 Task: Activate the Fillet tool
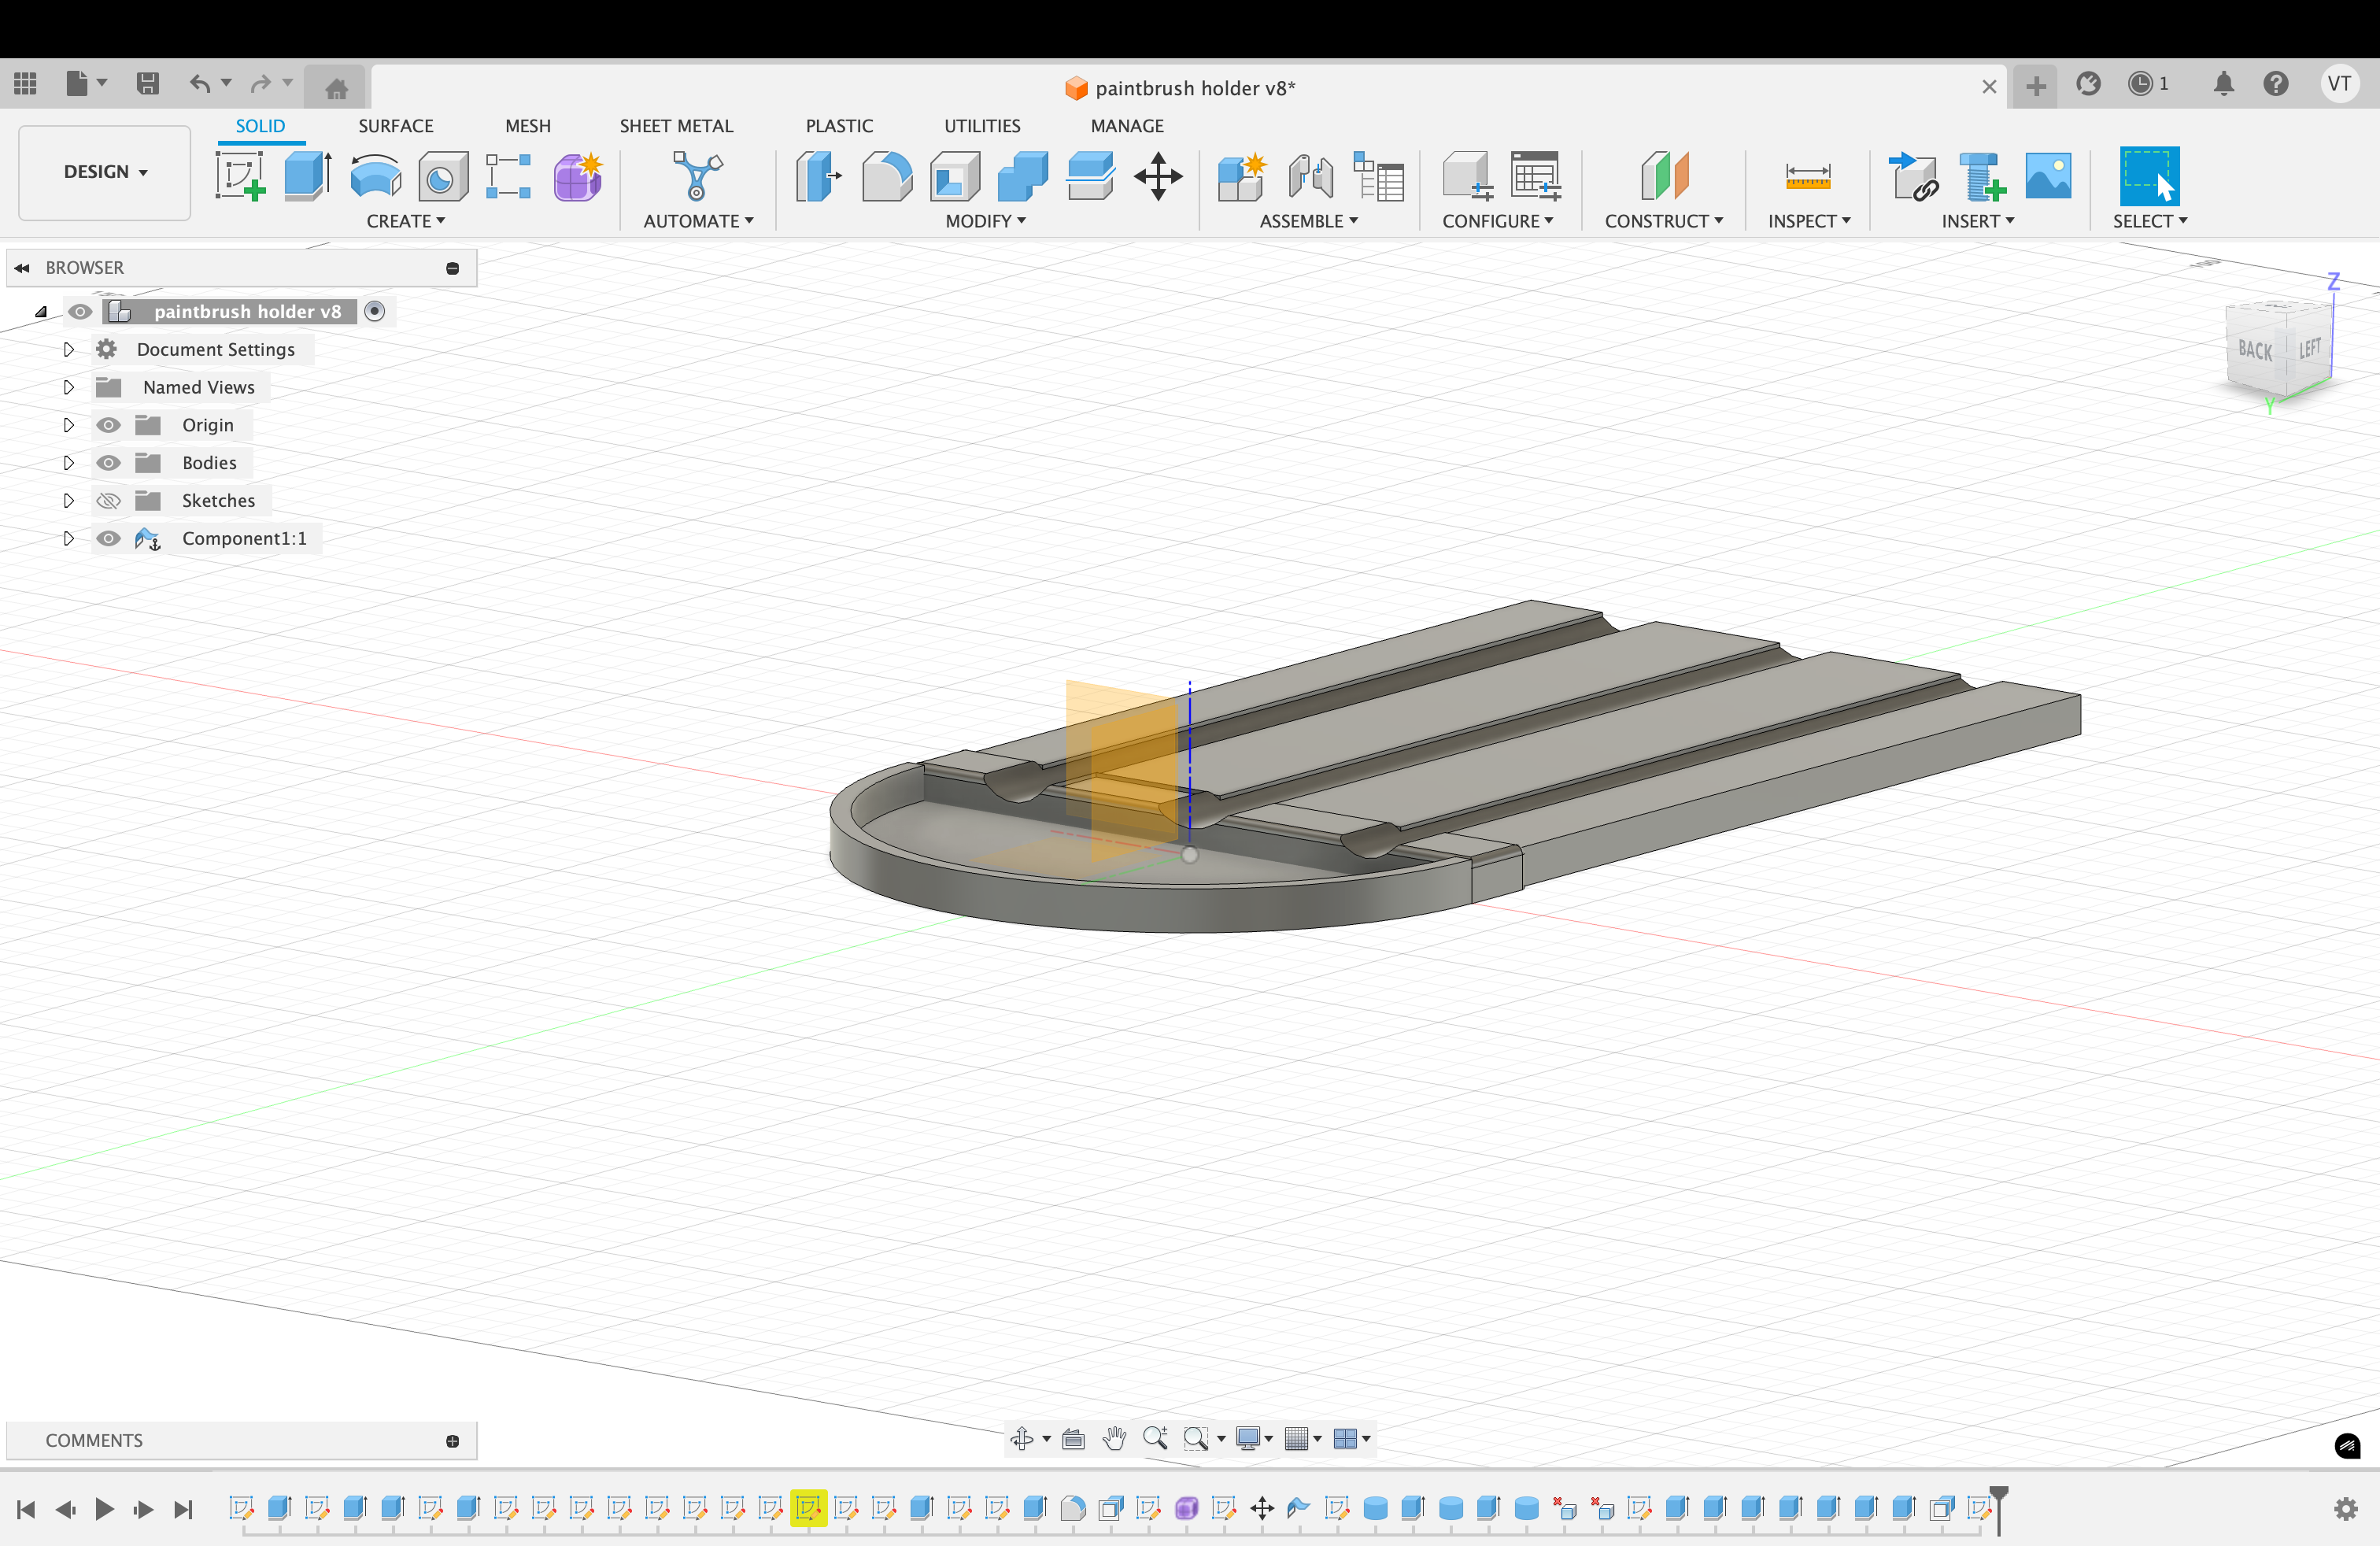point(886,176)
